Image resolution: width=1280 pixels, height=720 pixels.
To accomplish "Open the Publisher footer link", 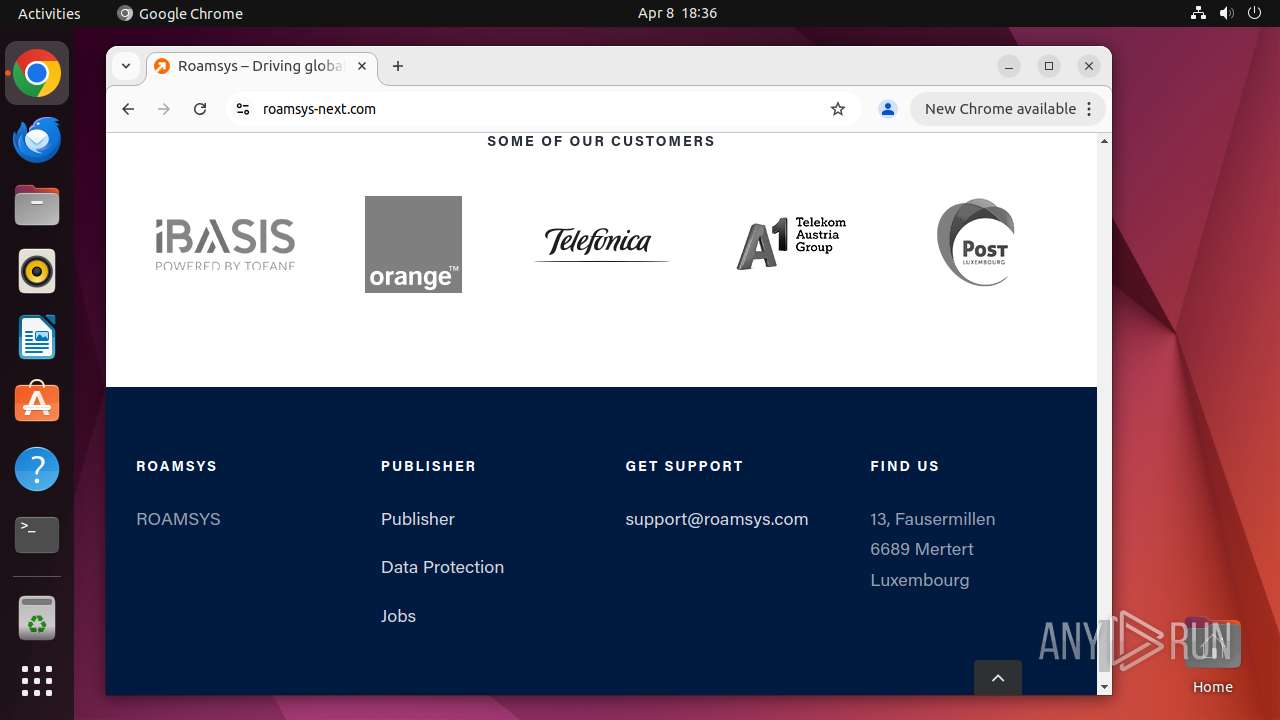I will (x=418, y=519).
